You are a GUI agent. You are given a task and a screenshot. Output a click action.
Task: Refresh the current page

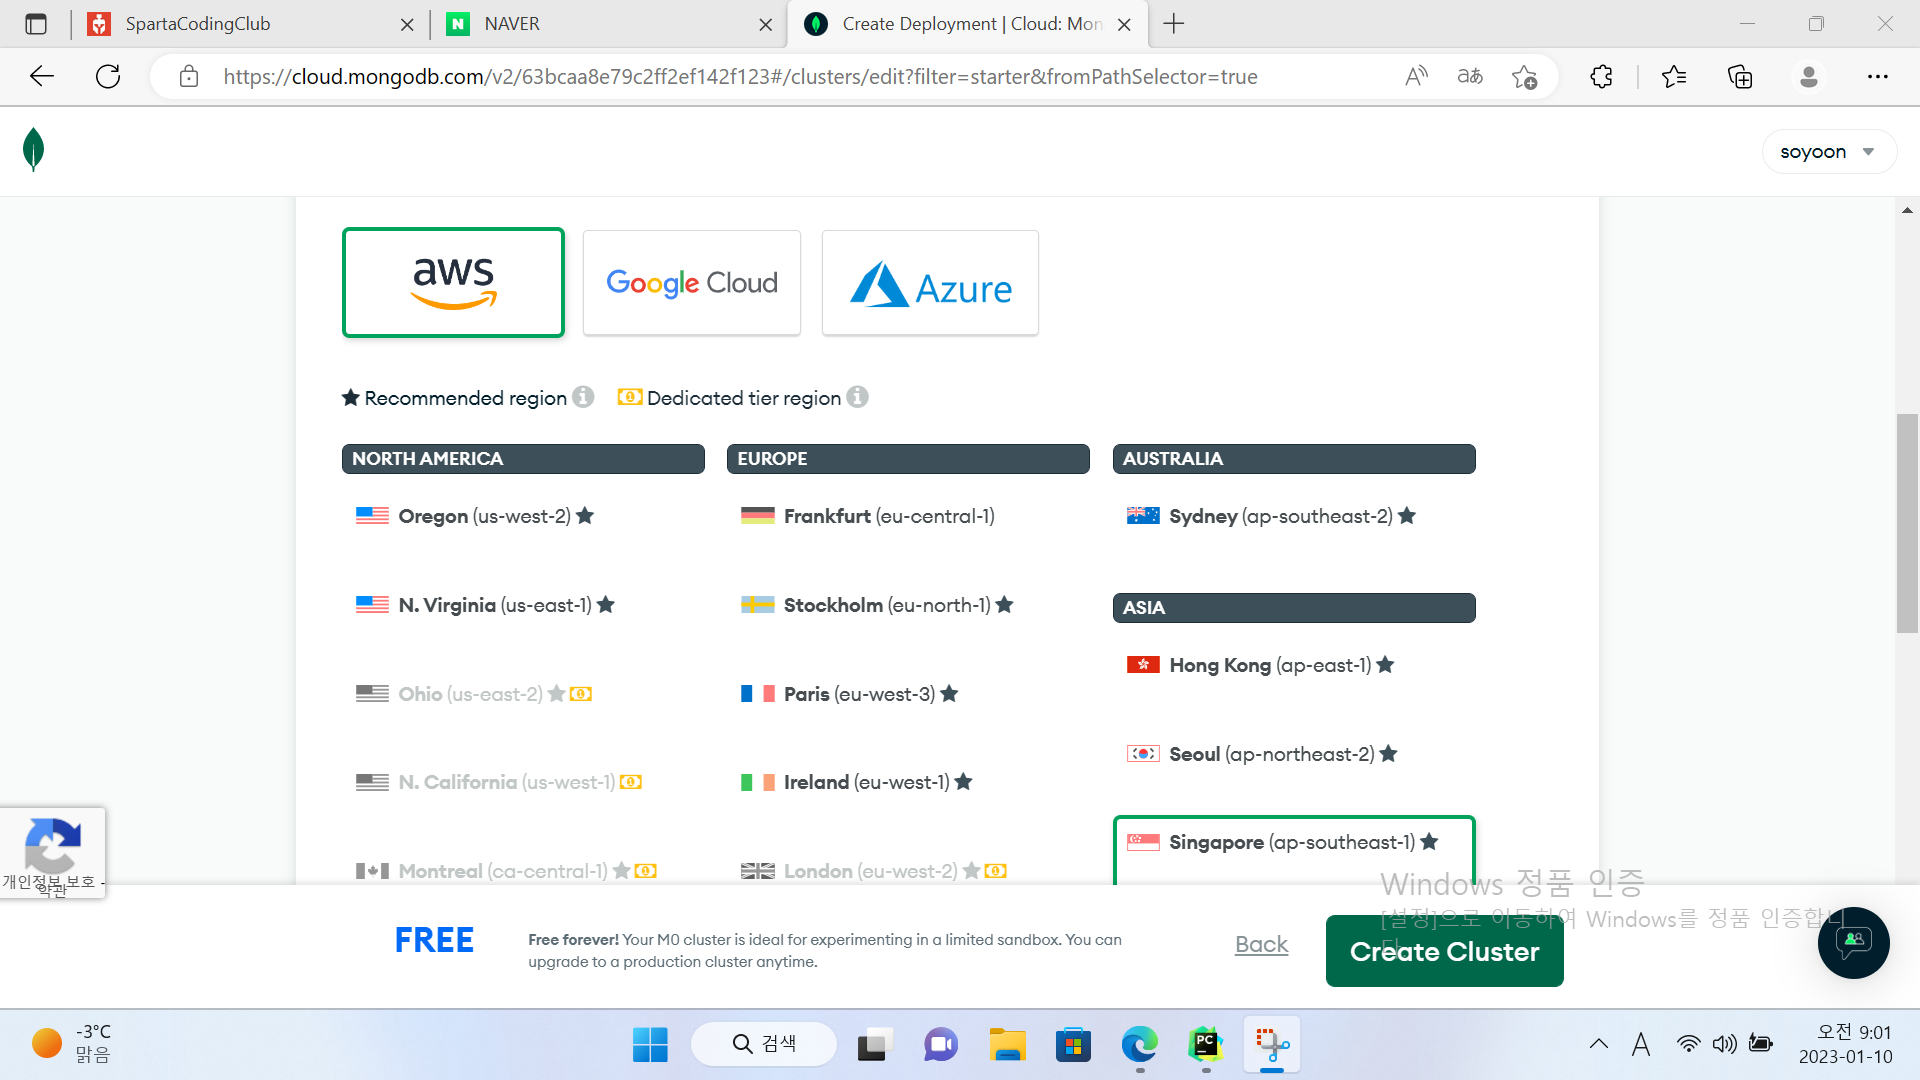click(x=108, y=76)
